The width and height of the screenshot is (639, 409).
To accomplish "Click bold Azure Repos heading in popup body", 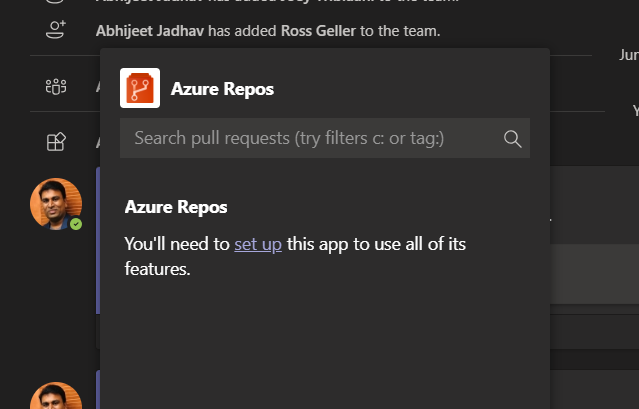I will pos(176,208).
